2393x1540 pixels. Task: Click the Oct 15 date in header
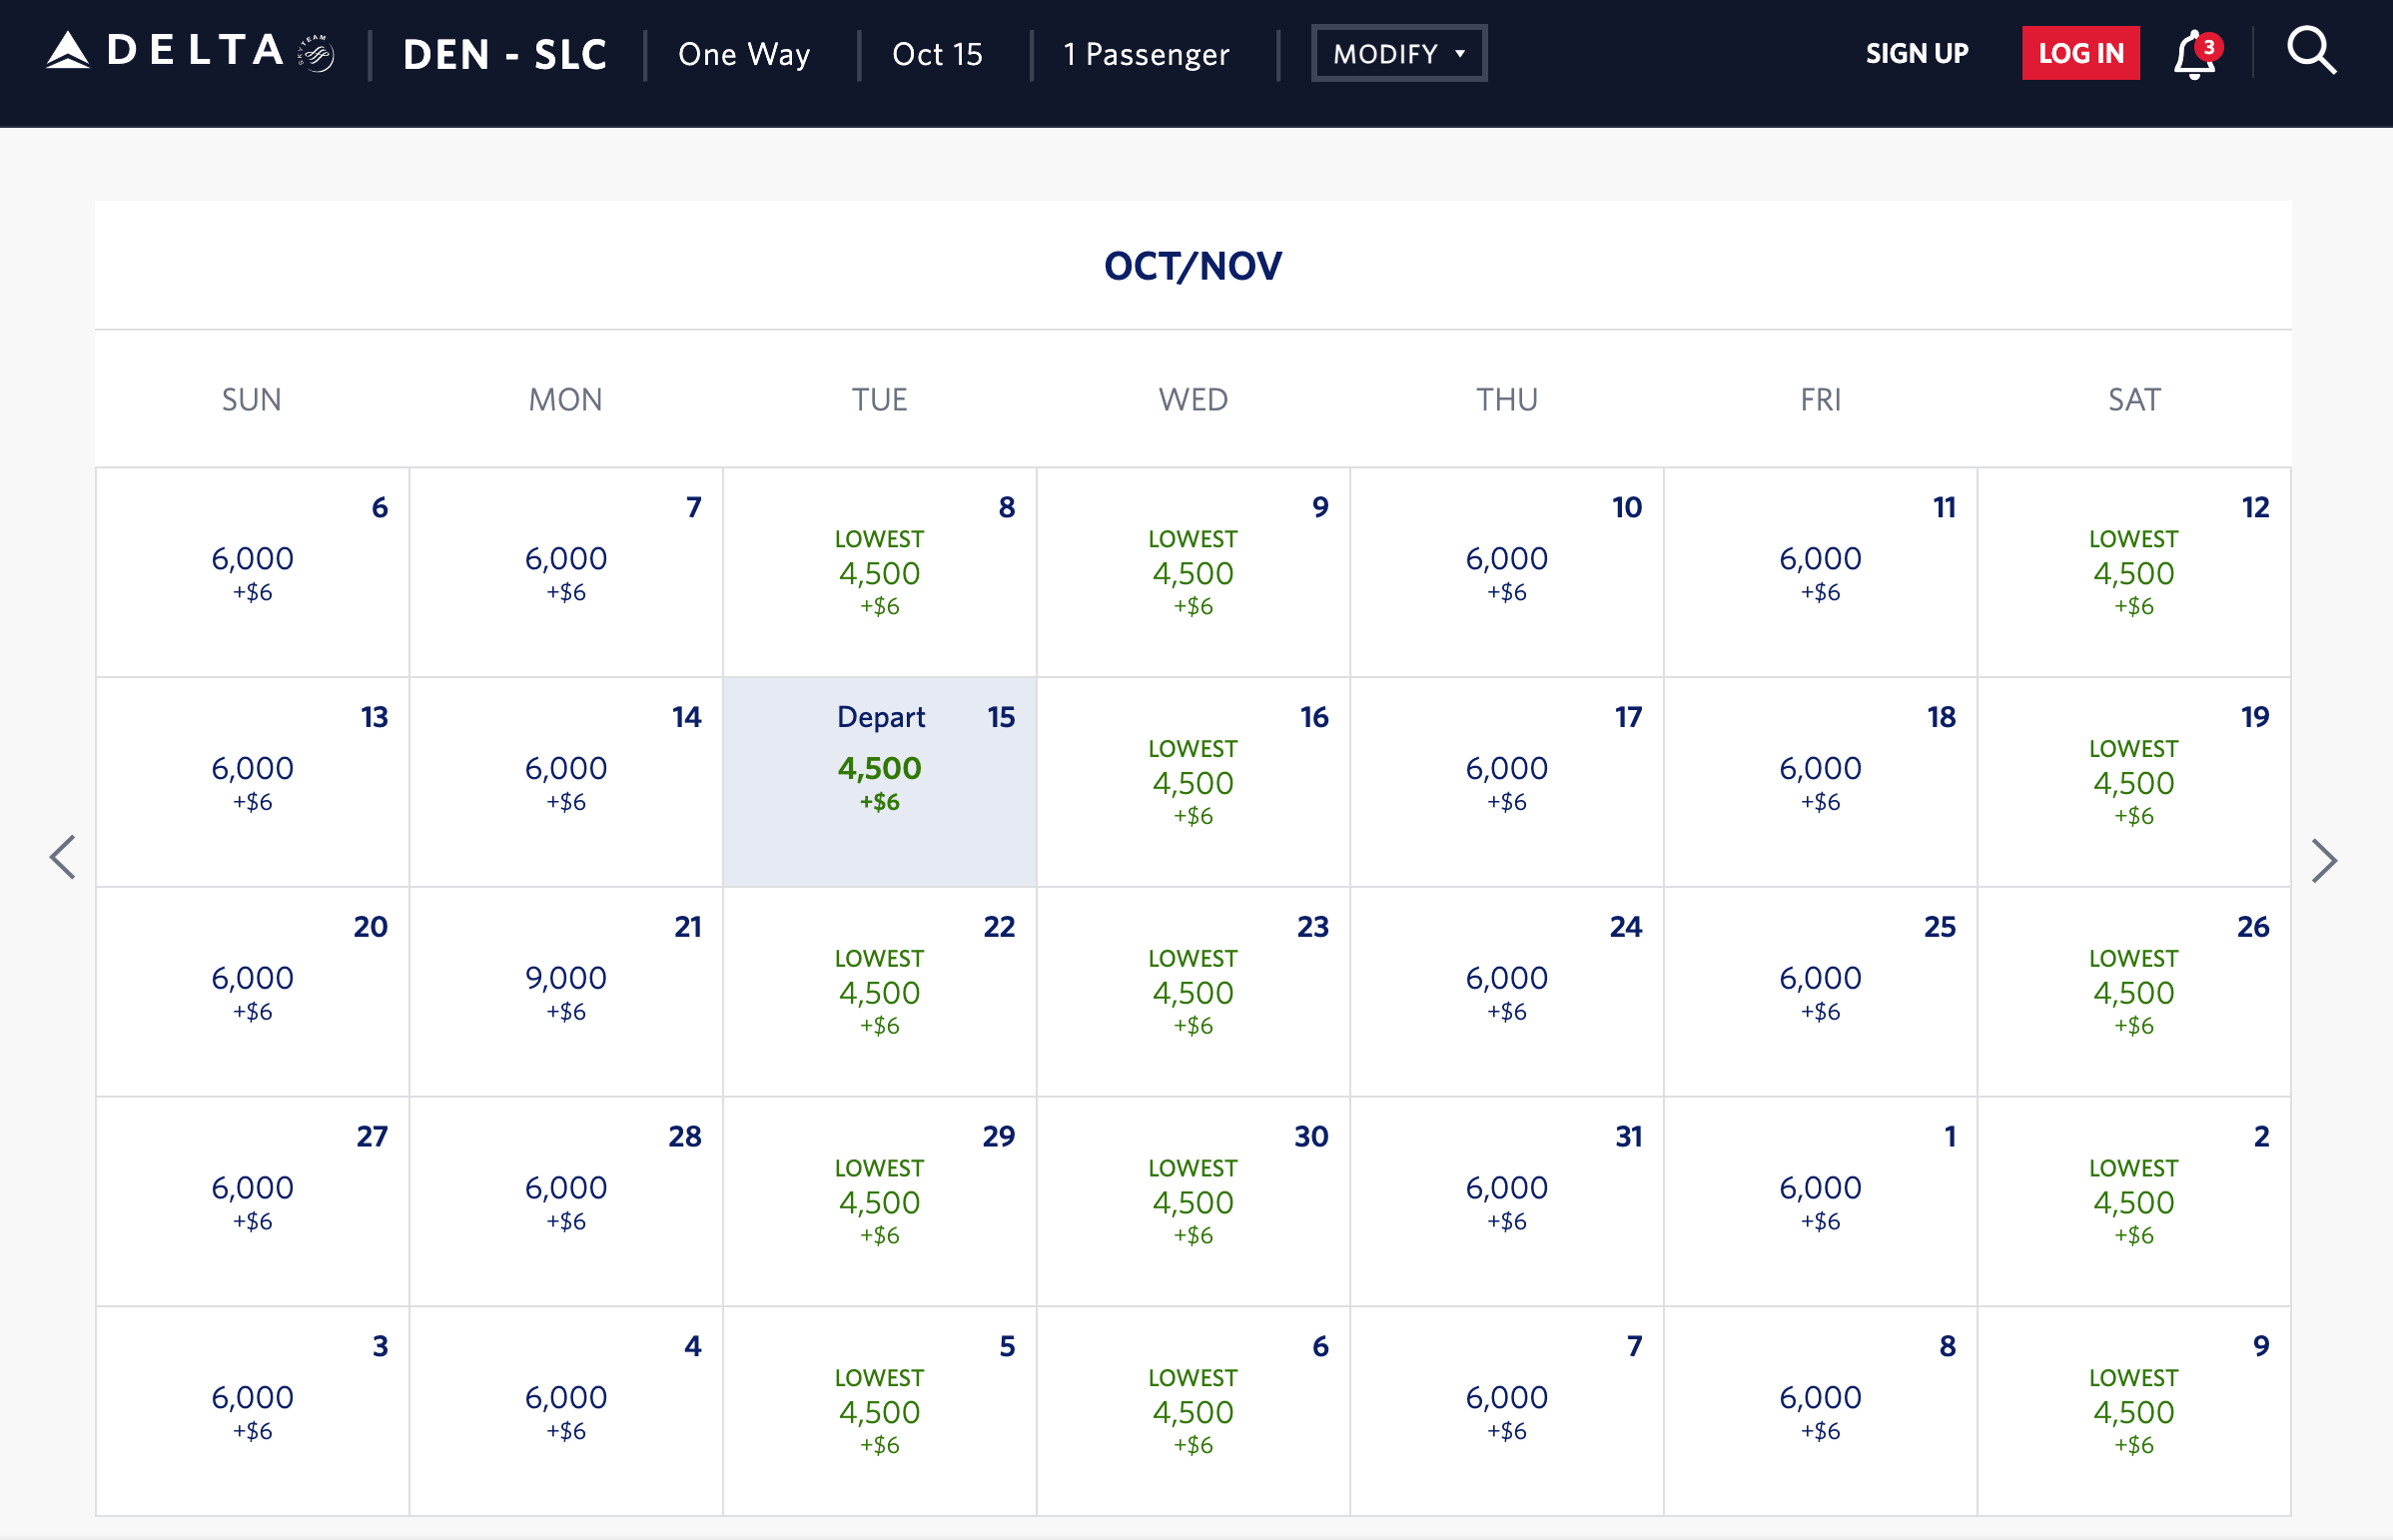coord(937,55)
